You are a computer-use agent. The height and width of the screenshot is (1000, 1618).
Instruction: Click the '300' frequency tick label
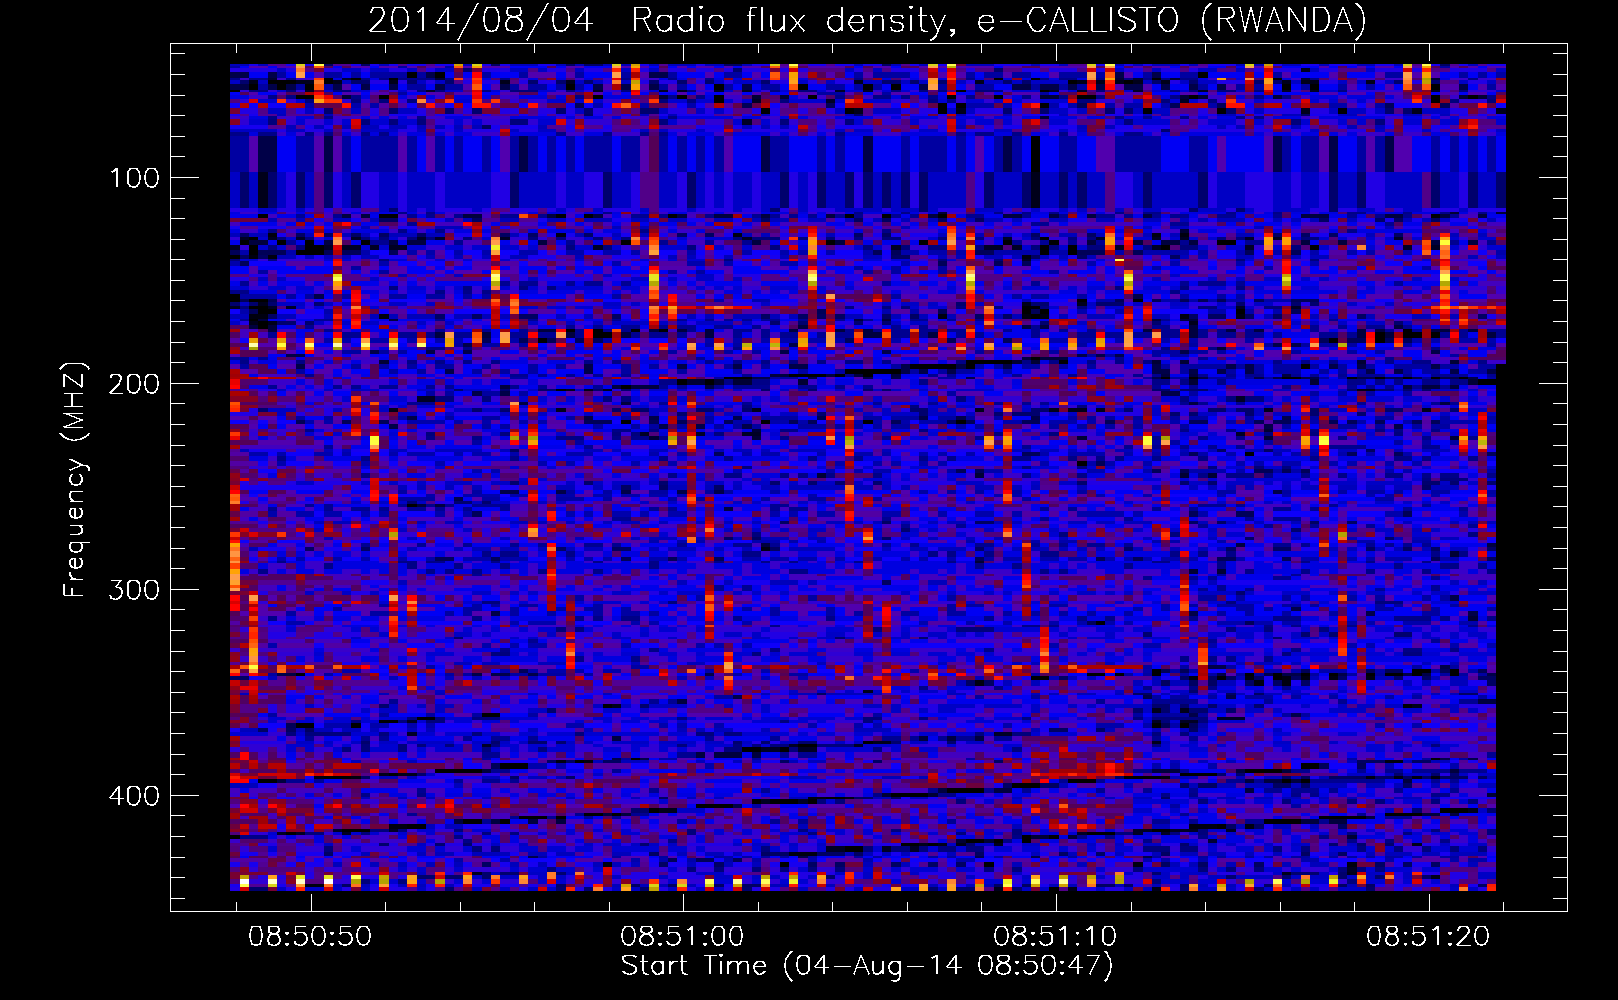134,589
